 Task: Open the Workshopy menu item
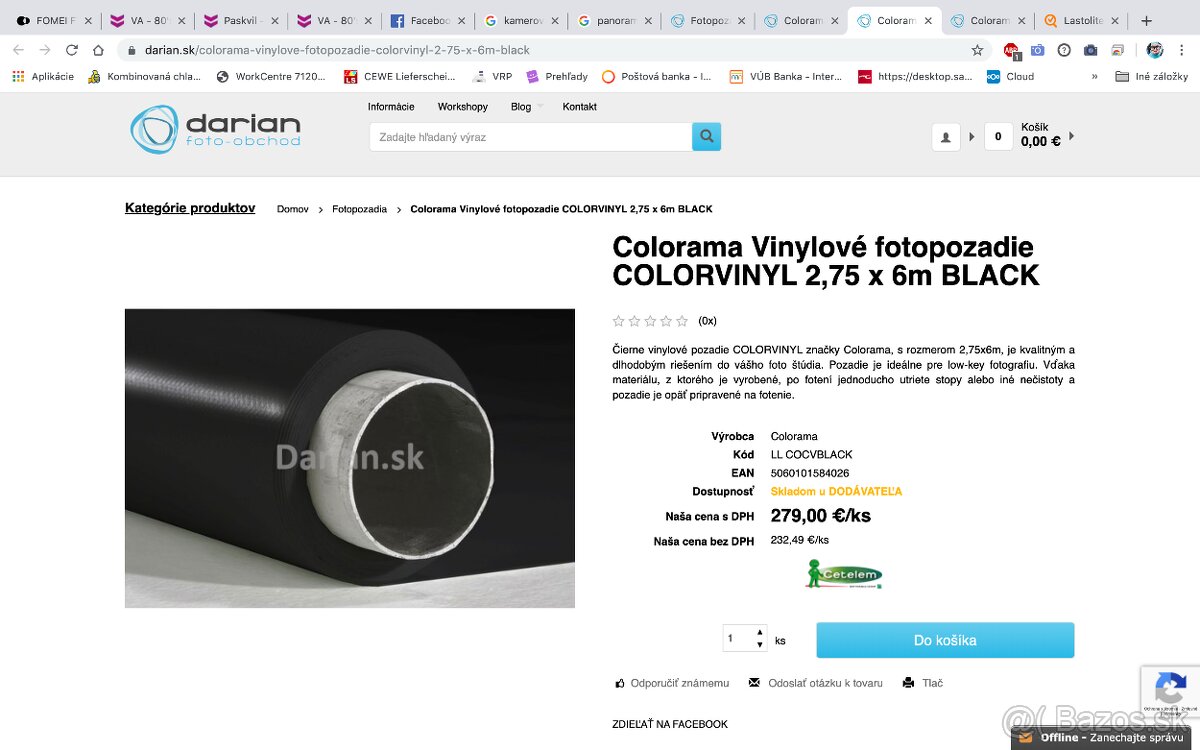point(462,107)
